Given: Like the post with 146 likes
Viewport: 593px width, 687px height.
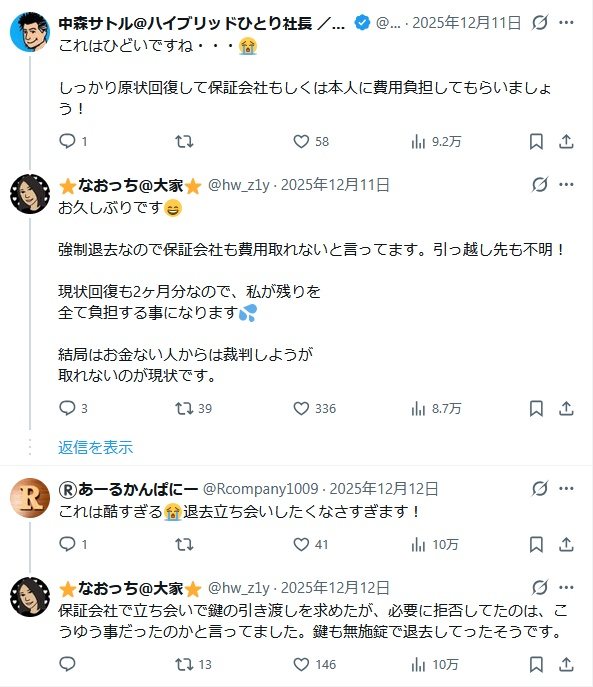Looking at the screenshot, I should [x=314, y=664].
